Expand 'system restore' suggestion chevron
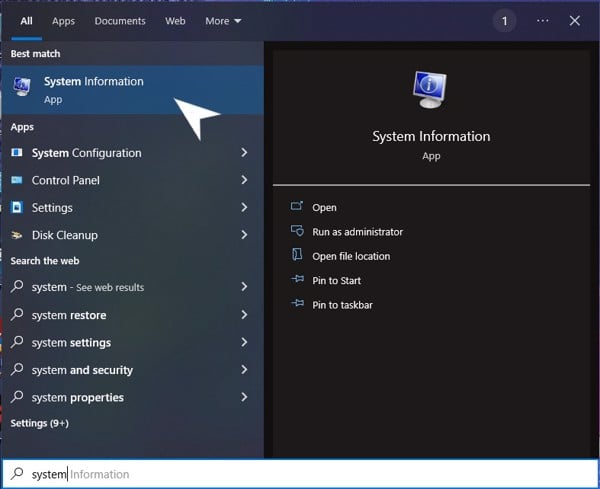 (x=244, y=315)
